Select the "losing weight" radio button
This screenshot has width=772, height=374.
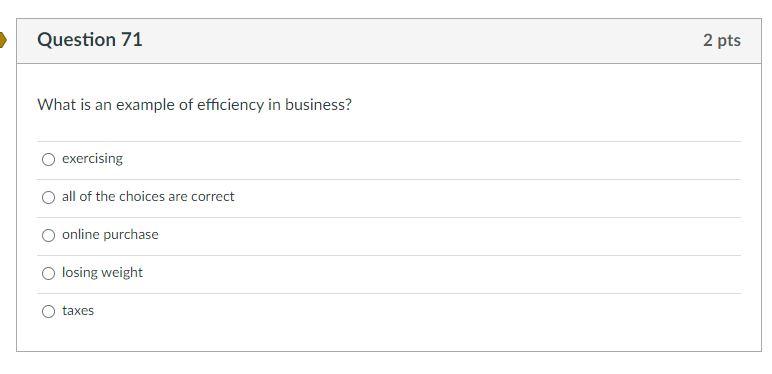(48, 273)
